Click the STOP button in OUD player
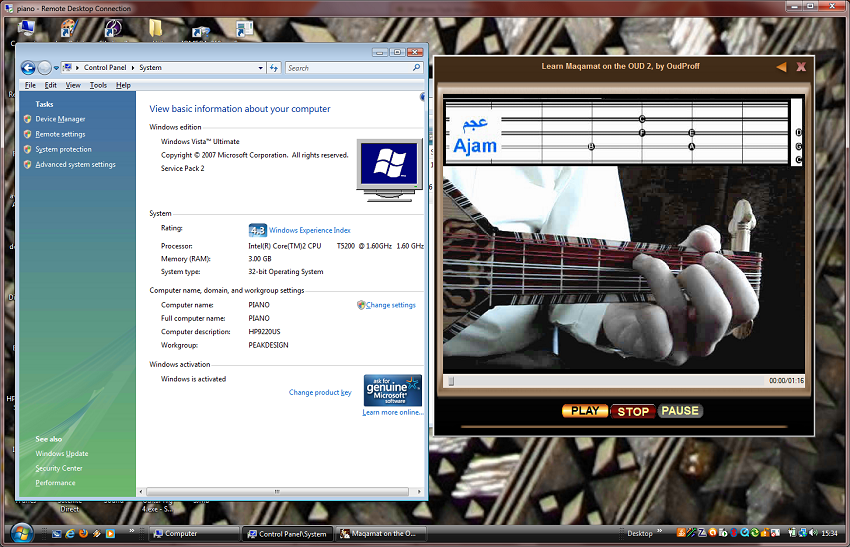The width and height of the screenshot is (850, 547). [633, 411]
